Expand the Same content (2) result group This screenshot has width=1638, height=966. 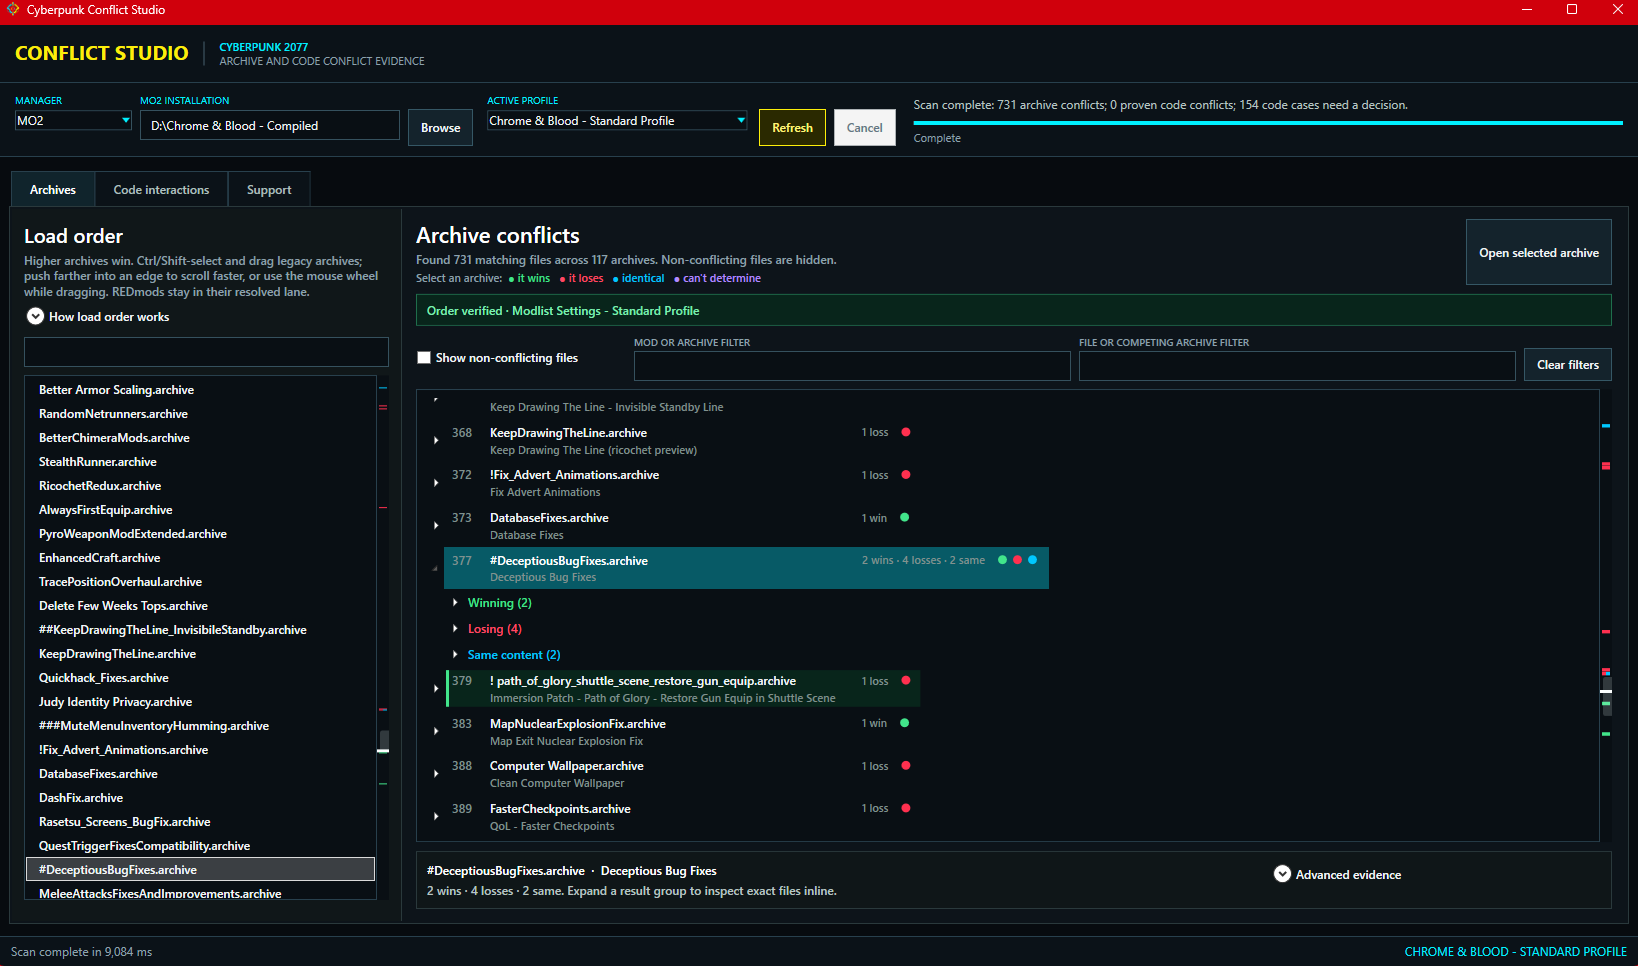(x=455, y=655)
